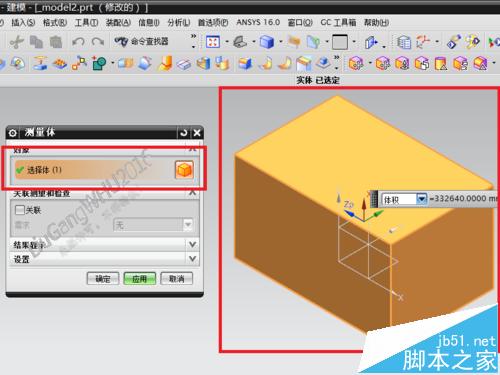
Task: Reset the Measure Bodies dialog with arrow icon
Action: pos(184,133)
